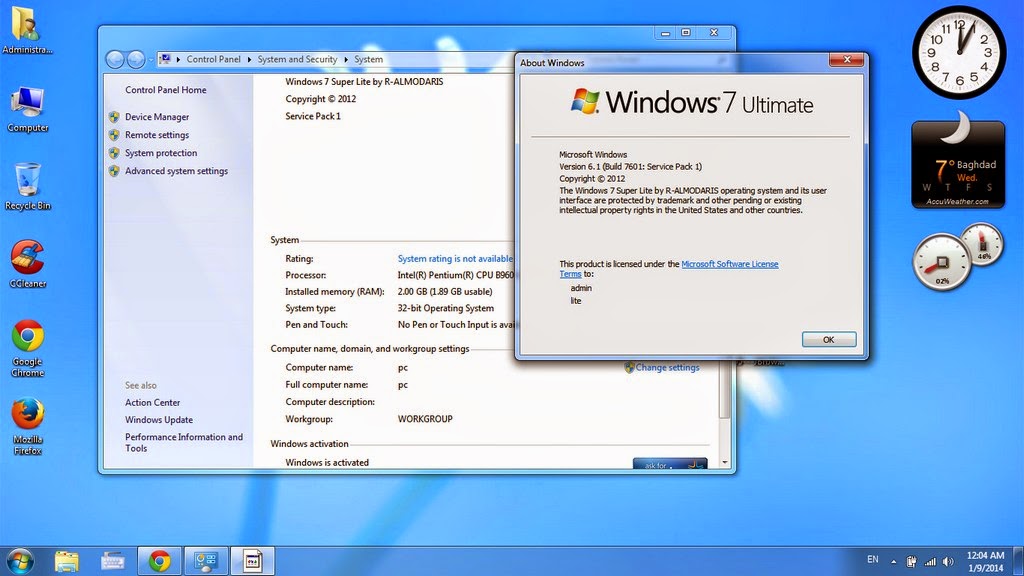Close the About Windows dialog

coord(847,59)
